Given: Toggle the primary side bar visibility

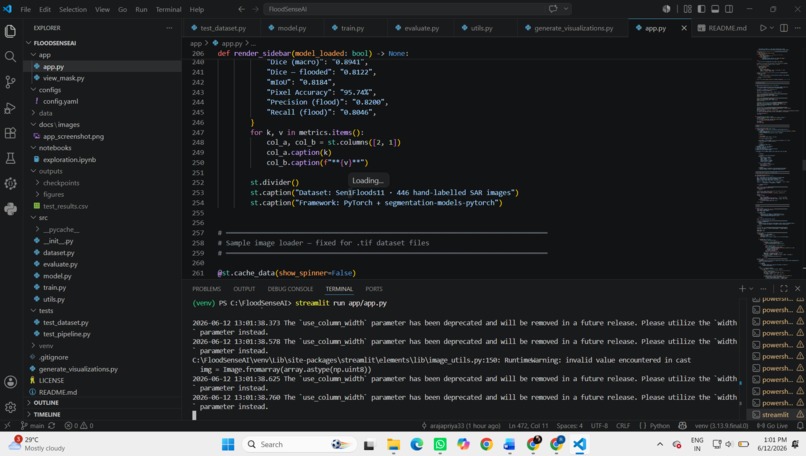Looking at the screenshot, I should pyautogui.click(x=701, y=9).
